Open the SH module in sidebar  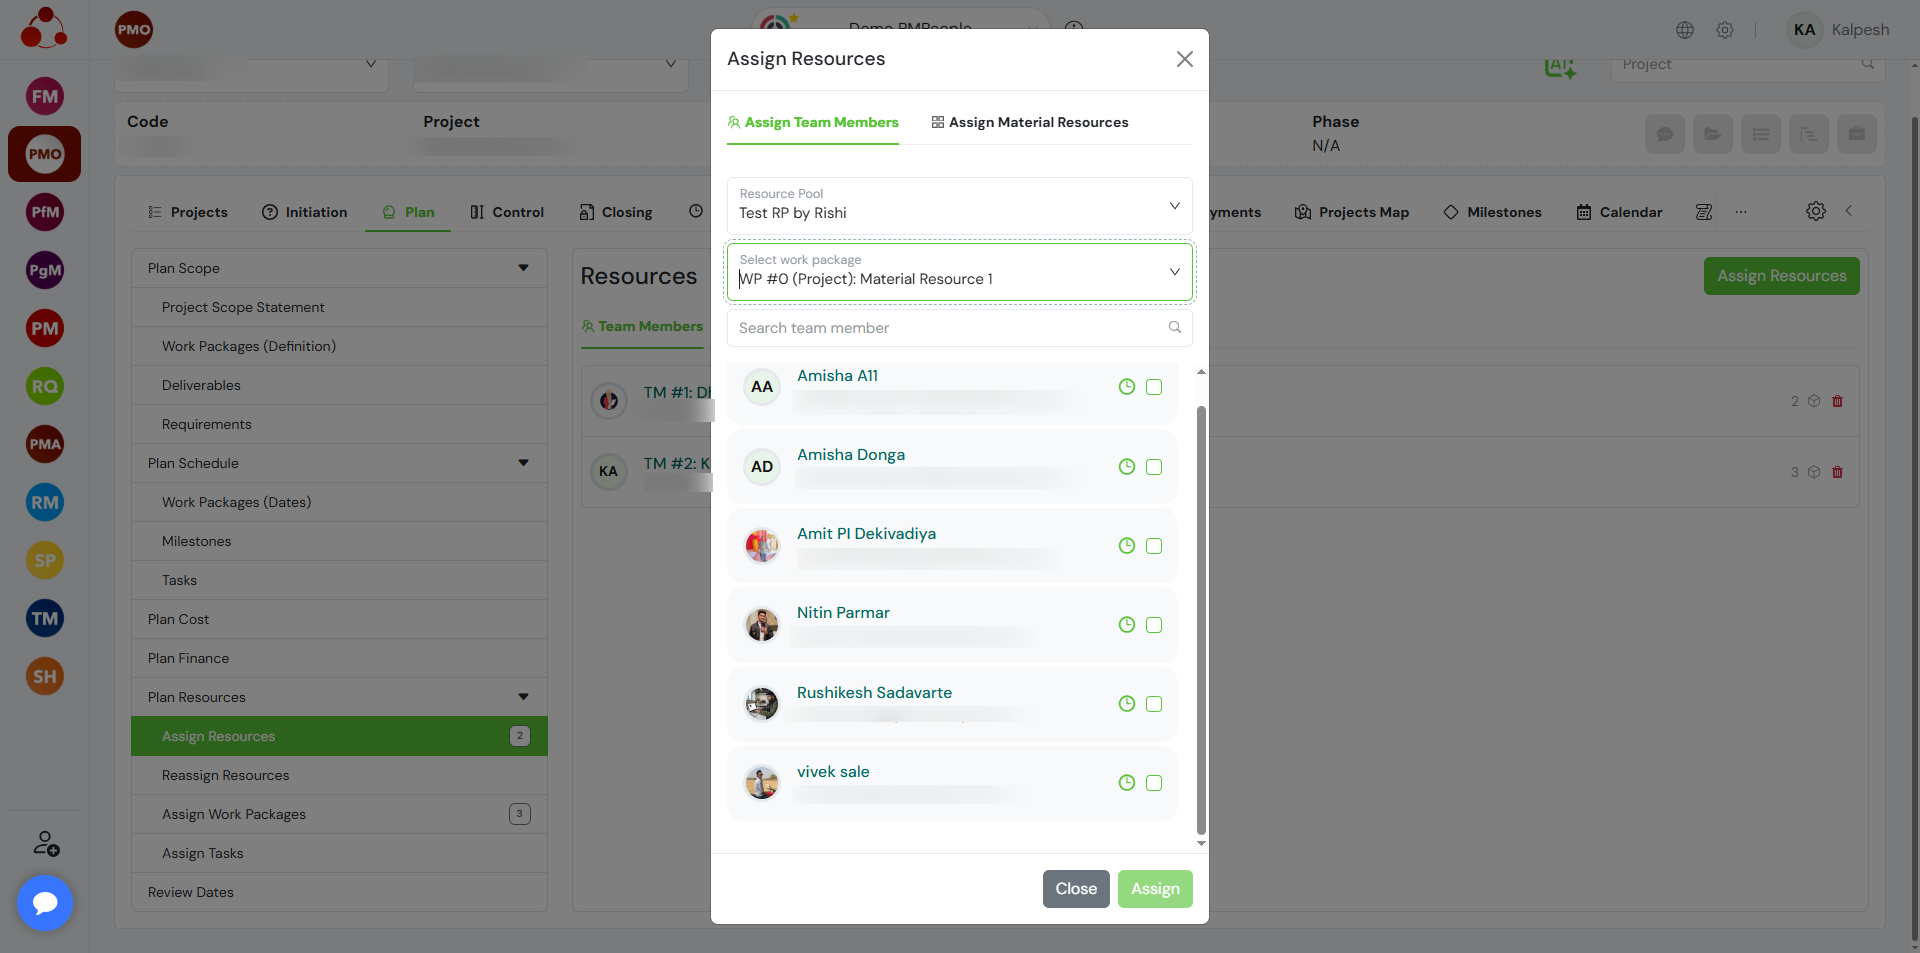(45, 676)
